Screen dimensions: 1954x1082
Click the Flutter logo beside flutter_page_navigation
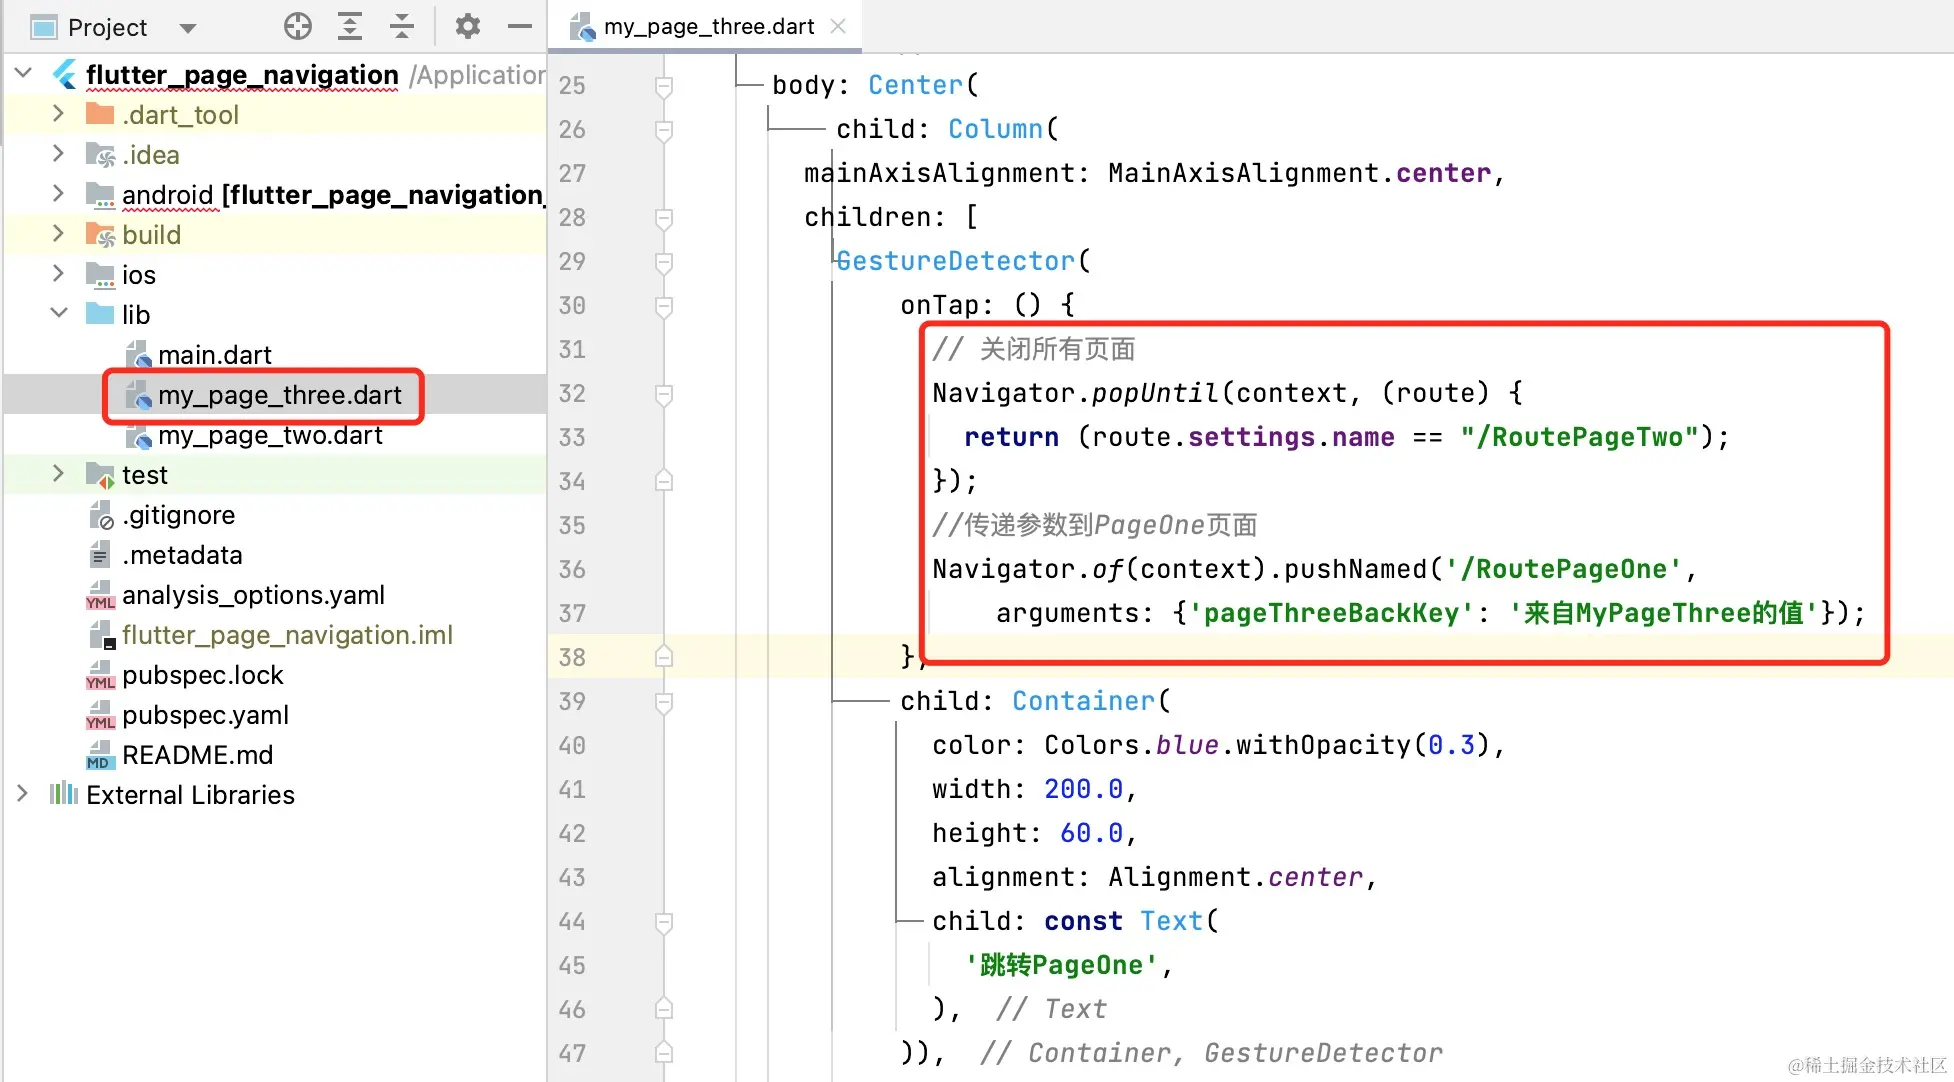(x=65, y=75)
